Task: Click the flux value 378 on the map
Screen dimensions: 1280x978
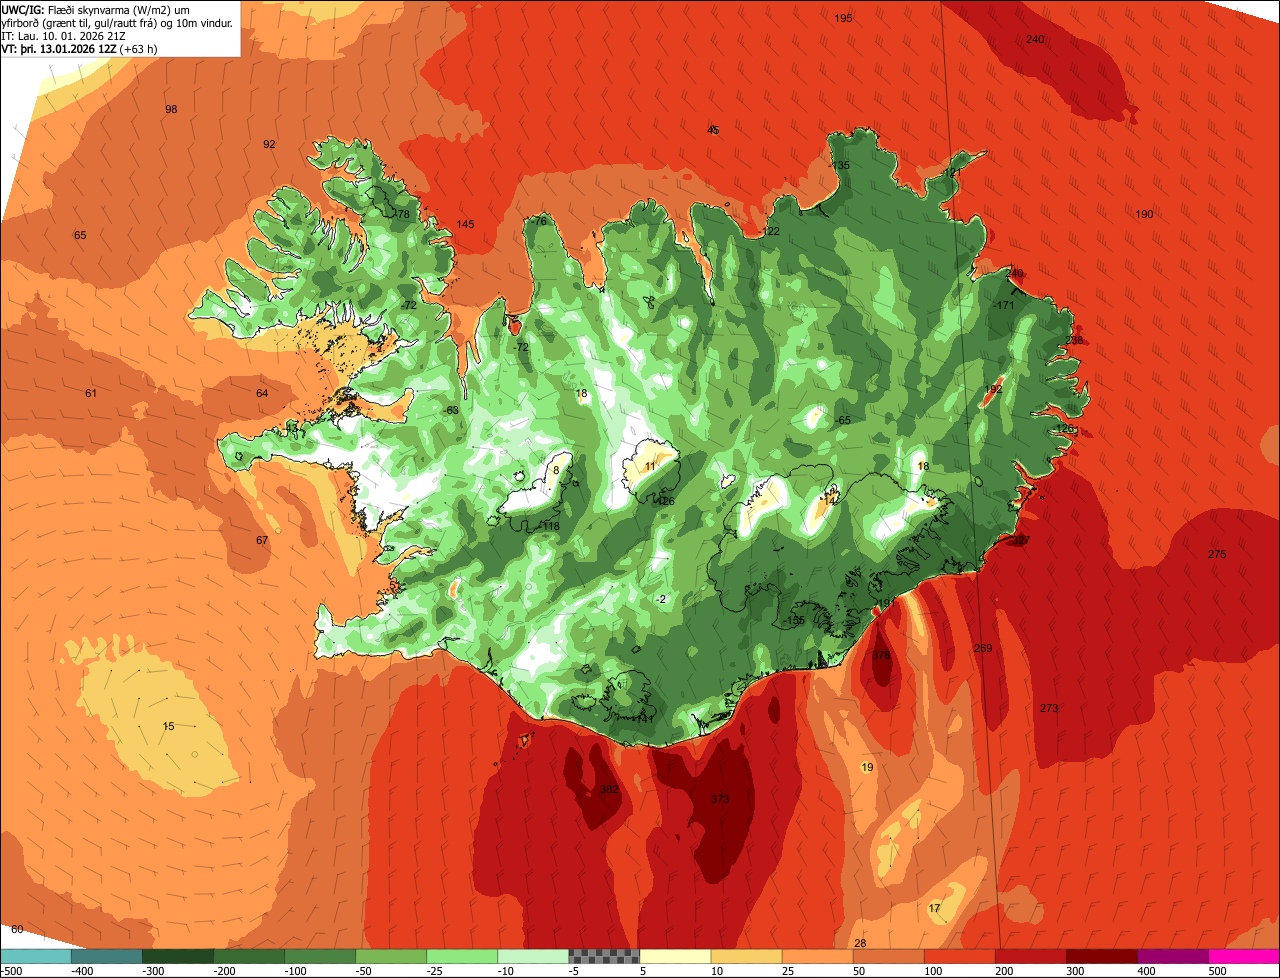Action: pos(881,656)
